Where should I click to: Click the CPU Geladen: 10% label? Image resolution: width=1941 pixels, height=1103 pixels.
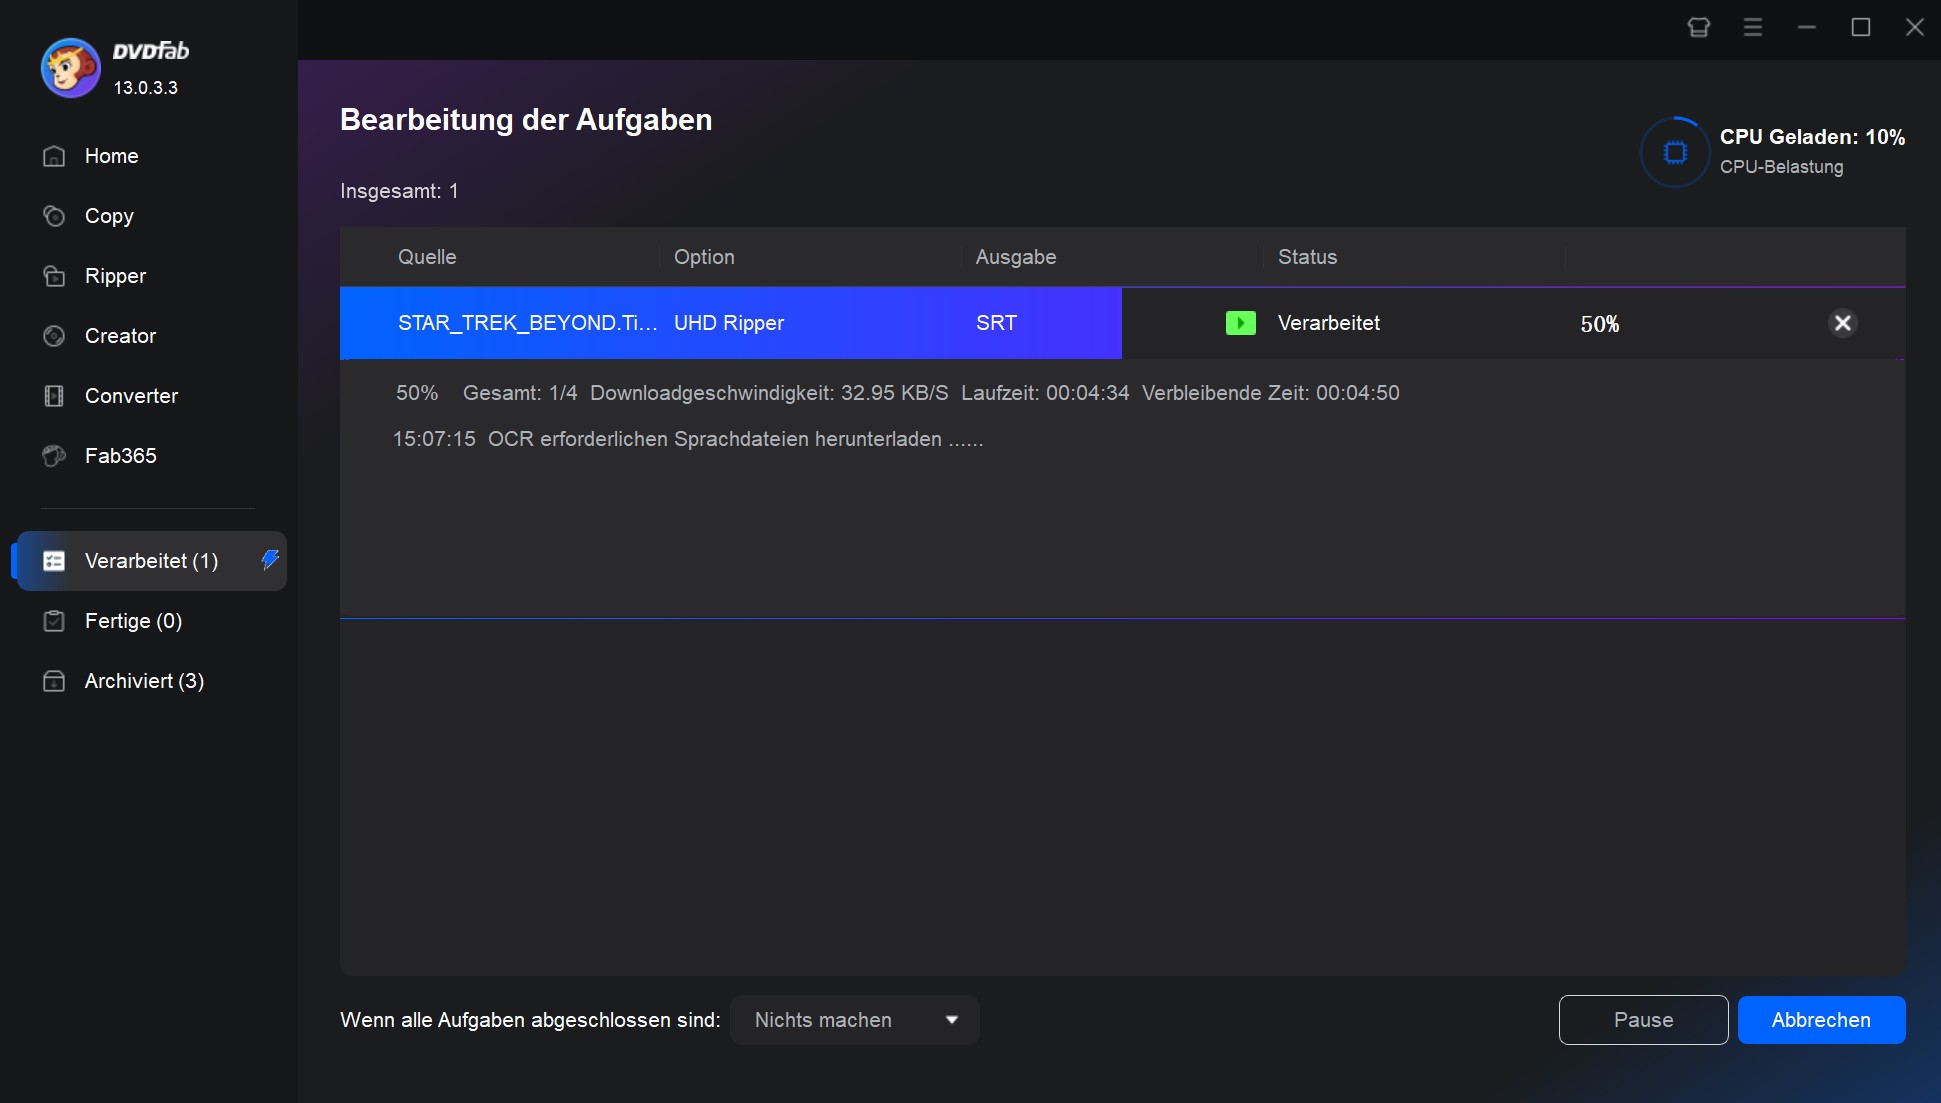click(x=1812, y=137)
